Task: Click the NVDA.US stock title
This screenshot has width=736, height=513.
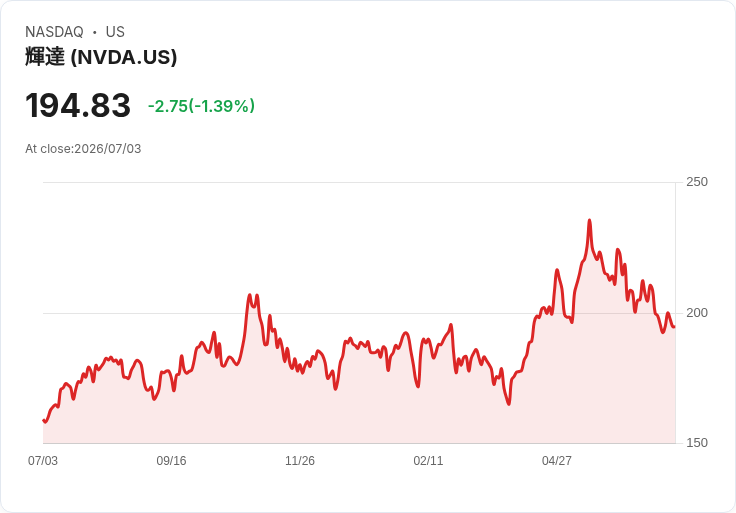Action: click(101, 57)
